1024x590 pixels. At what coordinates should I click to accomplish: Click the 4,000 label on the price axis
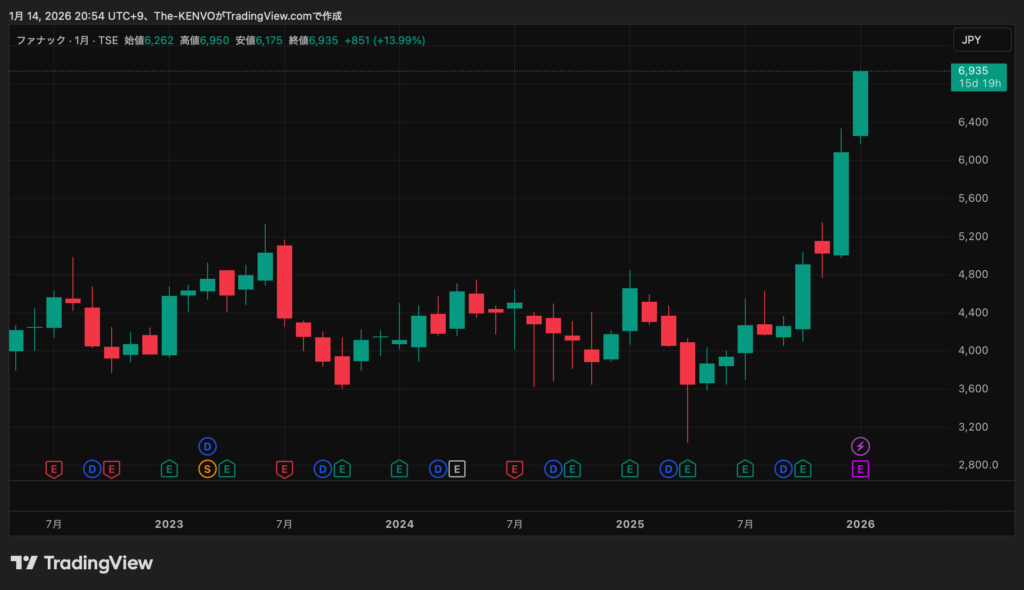pos(972,351)
